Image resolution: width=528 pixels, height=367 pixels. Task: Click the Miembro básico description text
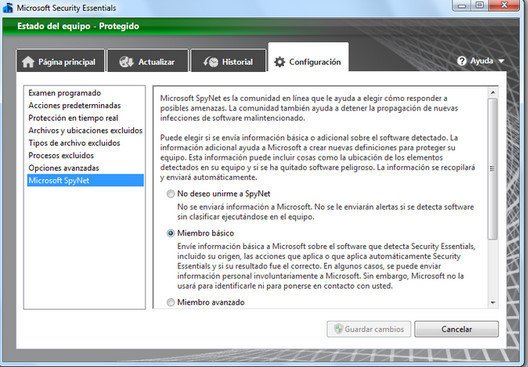tap(326, 266)
